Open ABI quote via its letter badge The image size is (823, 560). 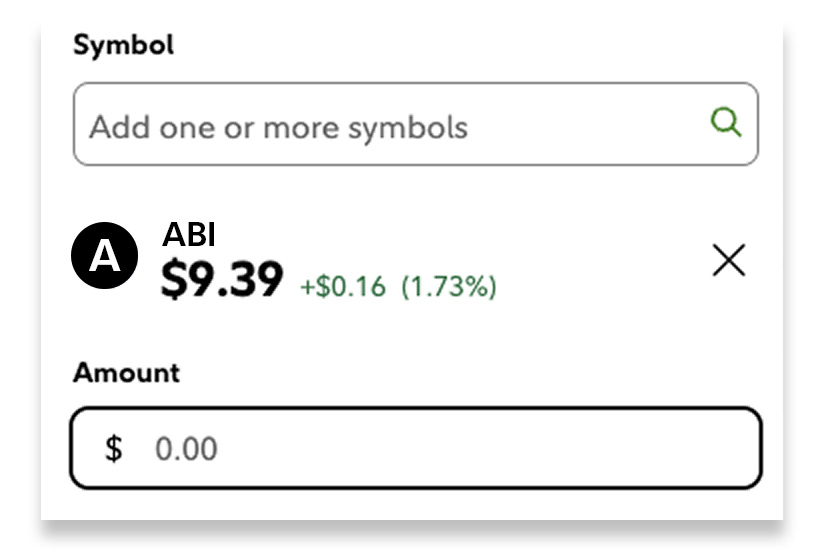(105, 257)
